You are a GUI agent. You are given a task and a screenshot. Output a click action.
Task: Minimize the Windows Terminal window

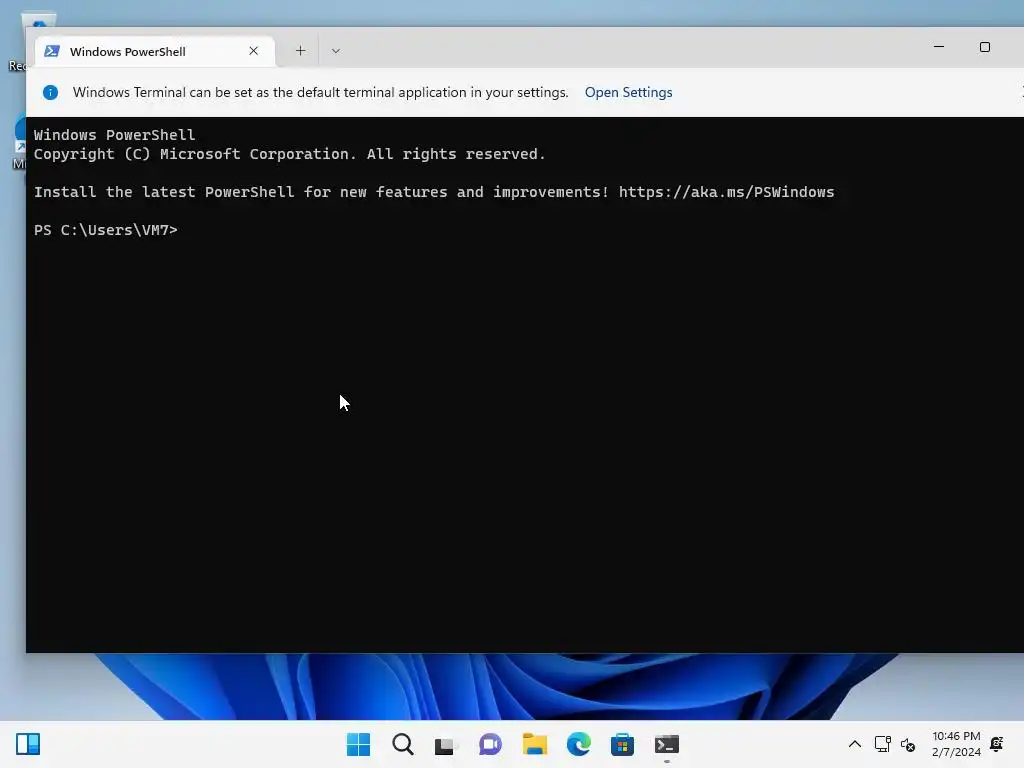click(938, 47)
